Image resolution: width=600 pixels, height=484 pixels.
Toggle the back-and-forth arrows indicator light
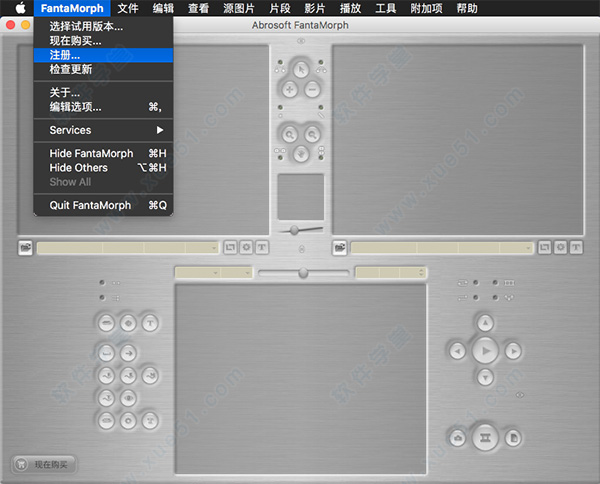[476, 297]
